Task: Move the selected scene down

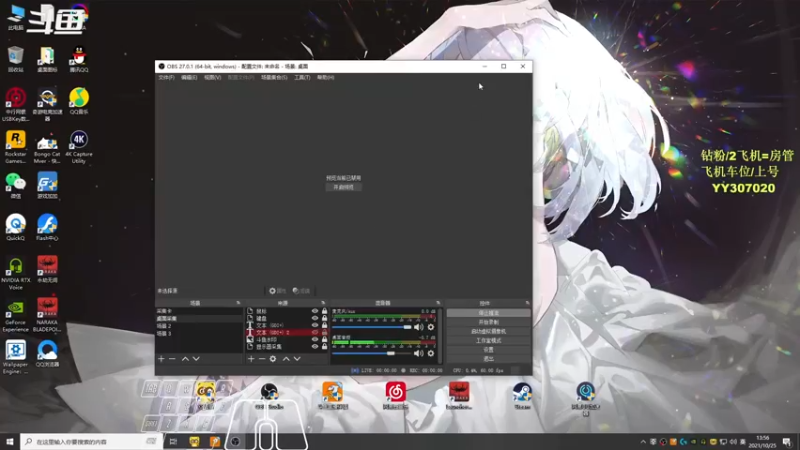Action: 196,359
